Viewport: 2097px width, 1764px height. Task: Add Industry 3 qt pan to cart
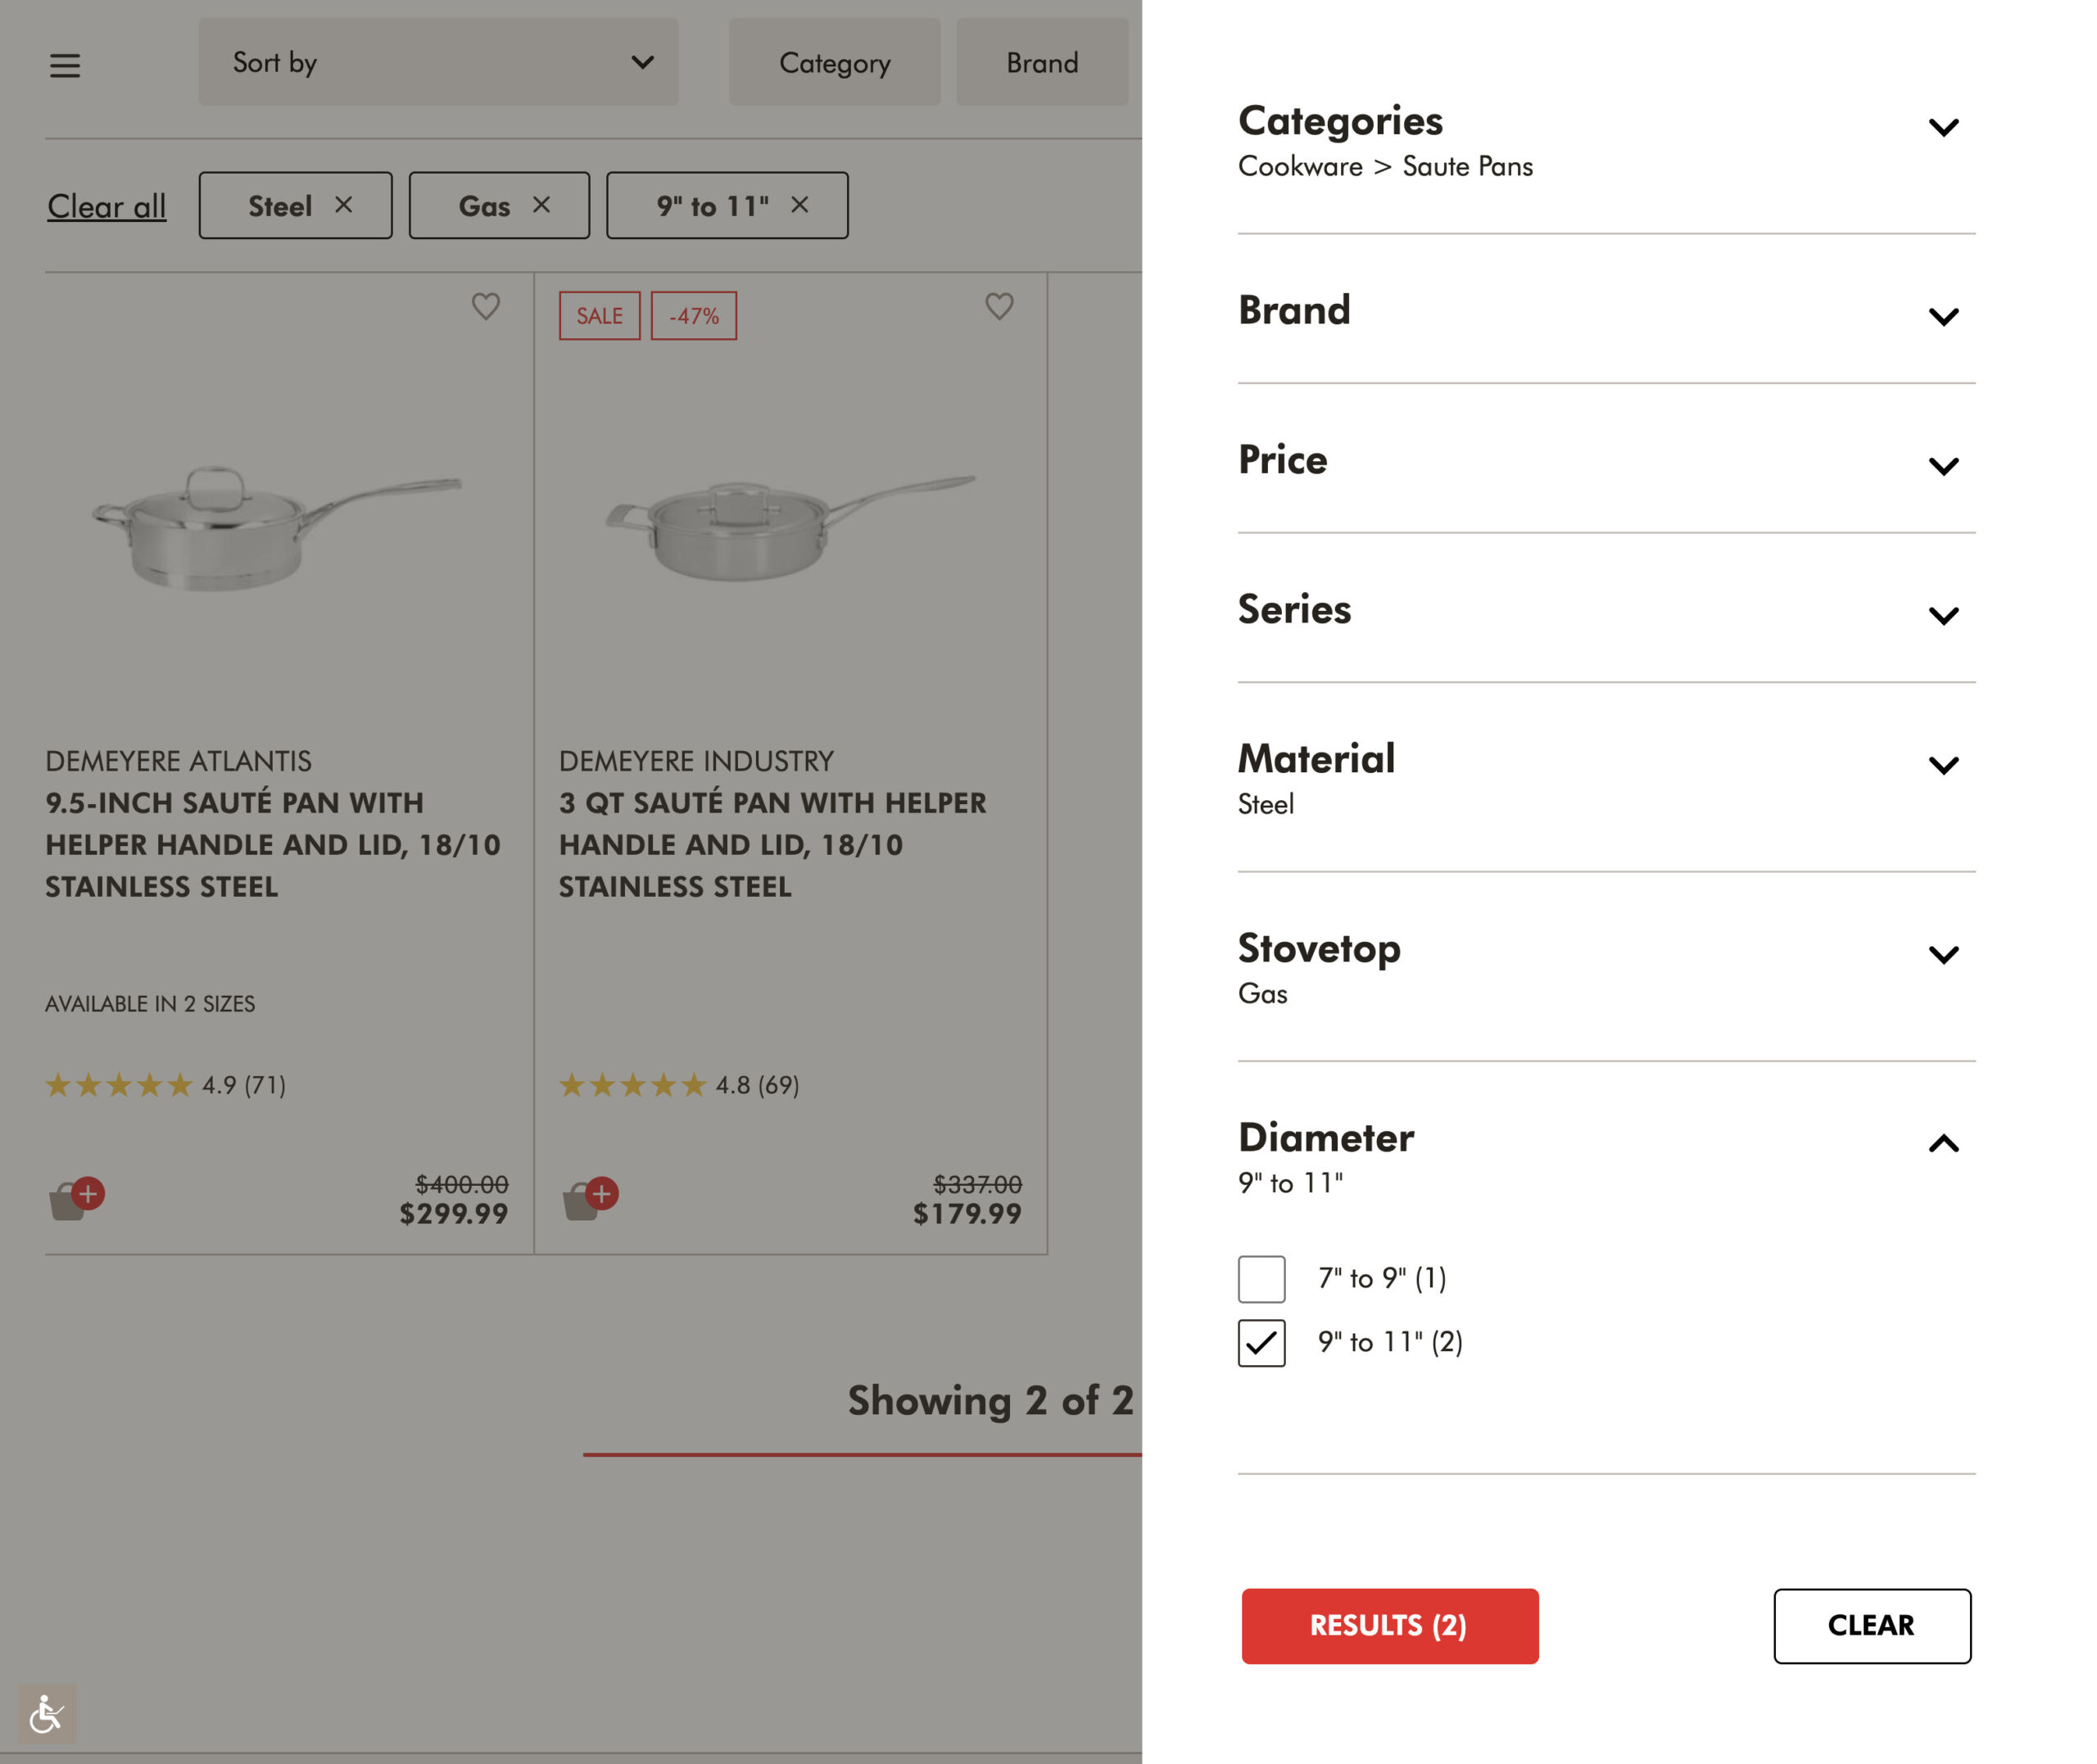click(x=590, y=1197)
